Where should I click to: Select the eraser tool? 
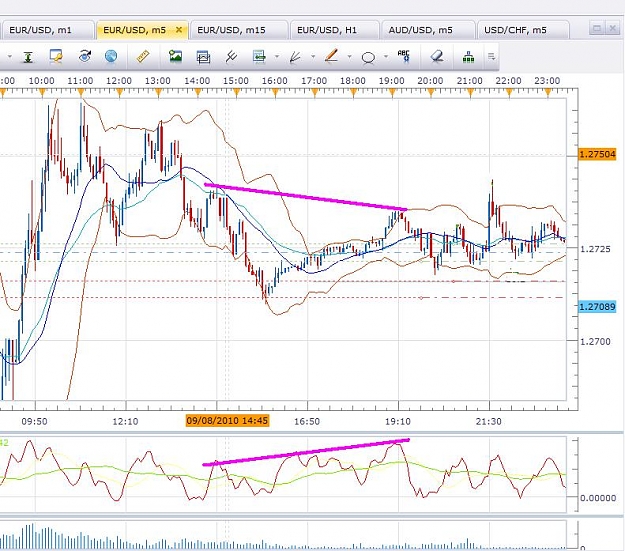[x=437, y=57]
